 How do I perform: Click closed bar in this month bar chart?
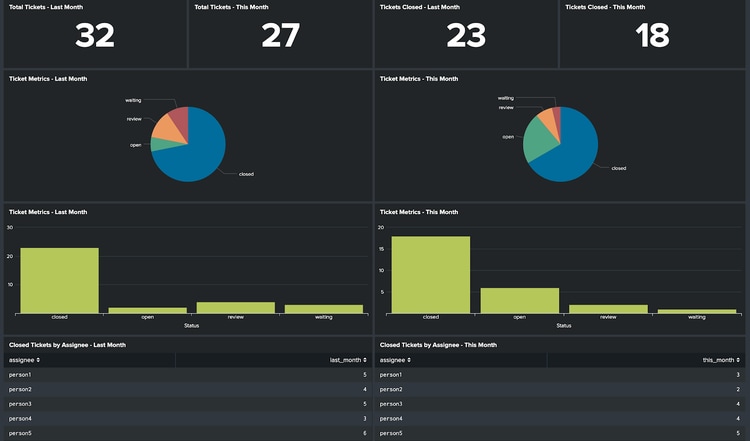coord(431,274)
